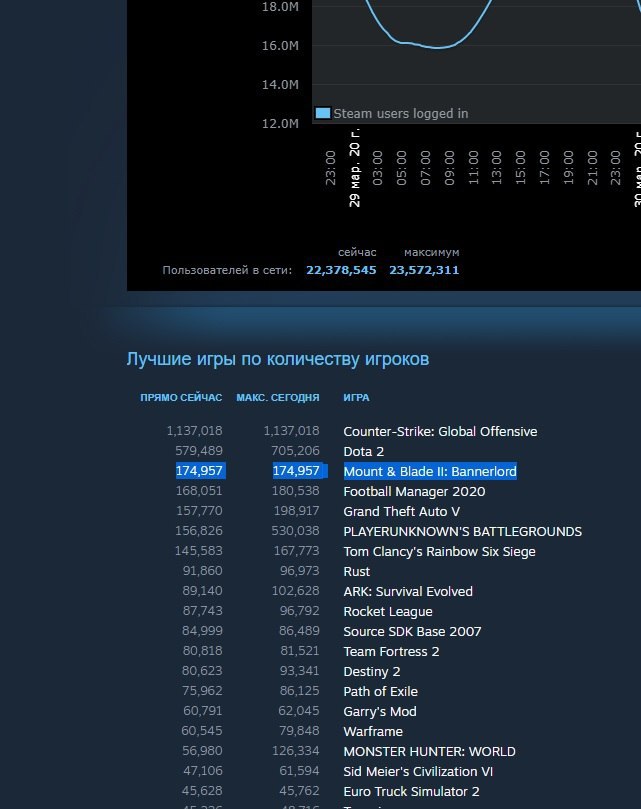Click Monster Hunter peak today 126,334
Viewport: 641px width, 809px height.
296,751
